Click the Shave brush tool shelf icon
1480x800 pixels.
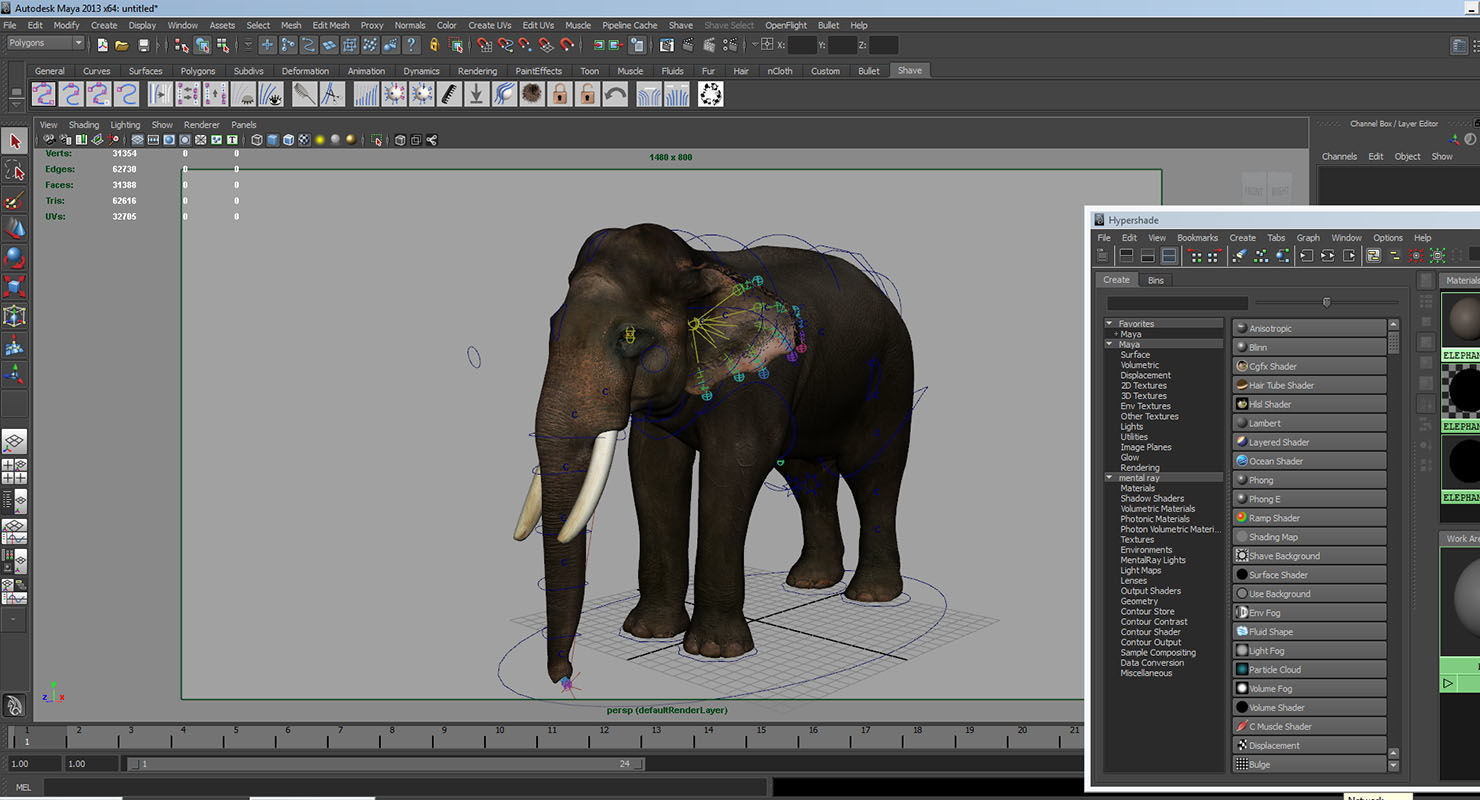point(305,94)
